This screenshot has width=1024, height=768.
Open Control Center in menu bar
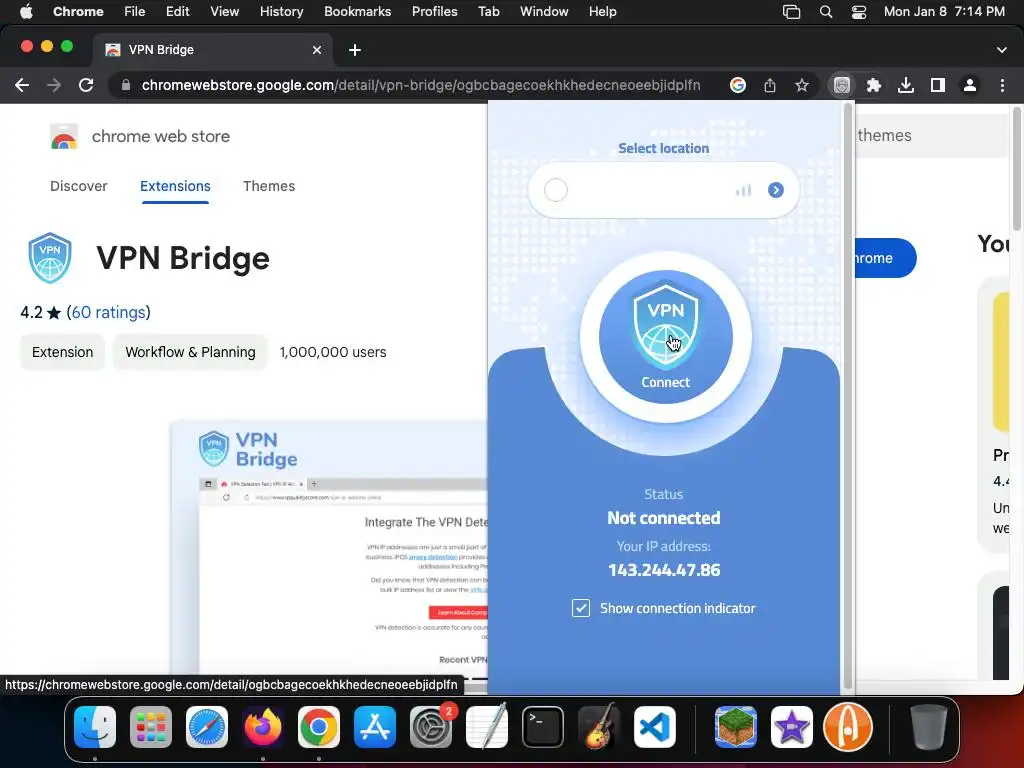pyautogui.click(x=859, y=12)
